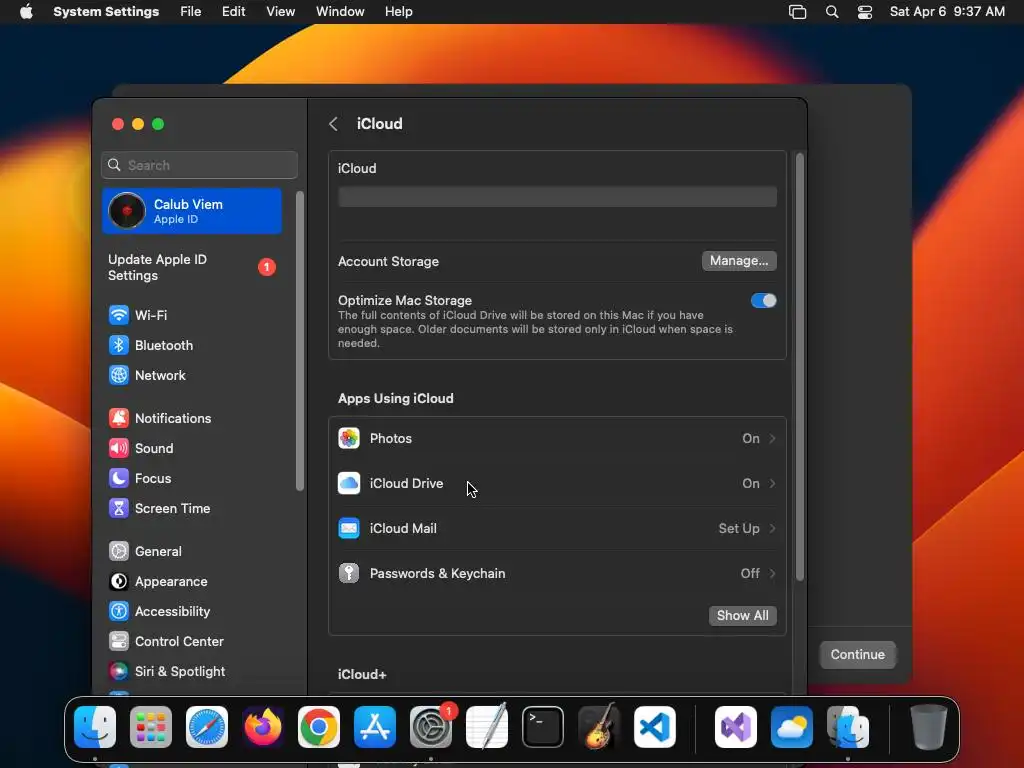The image size is (1024, 768).
Task: Open the Apple menu
Action: [x=26, y=12]
